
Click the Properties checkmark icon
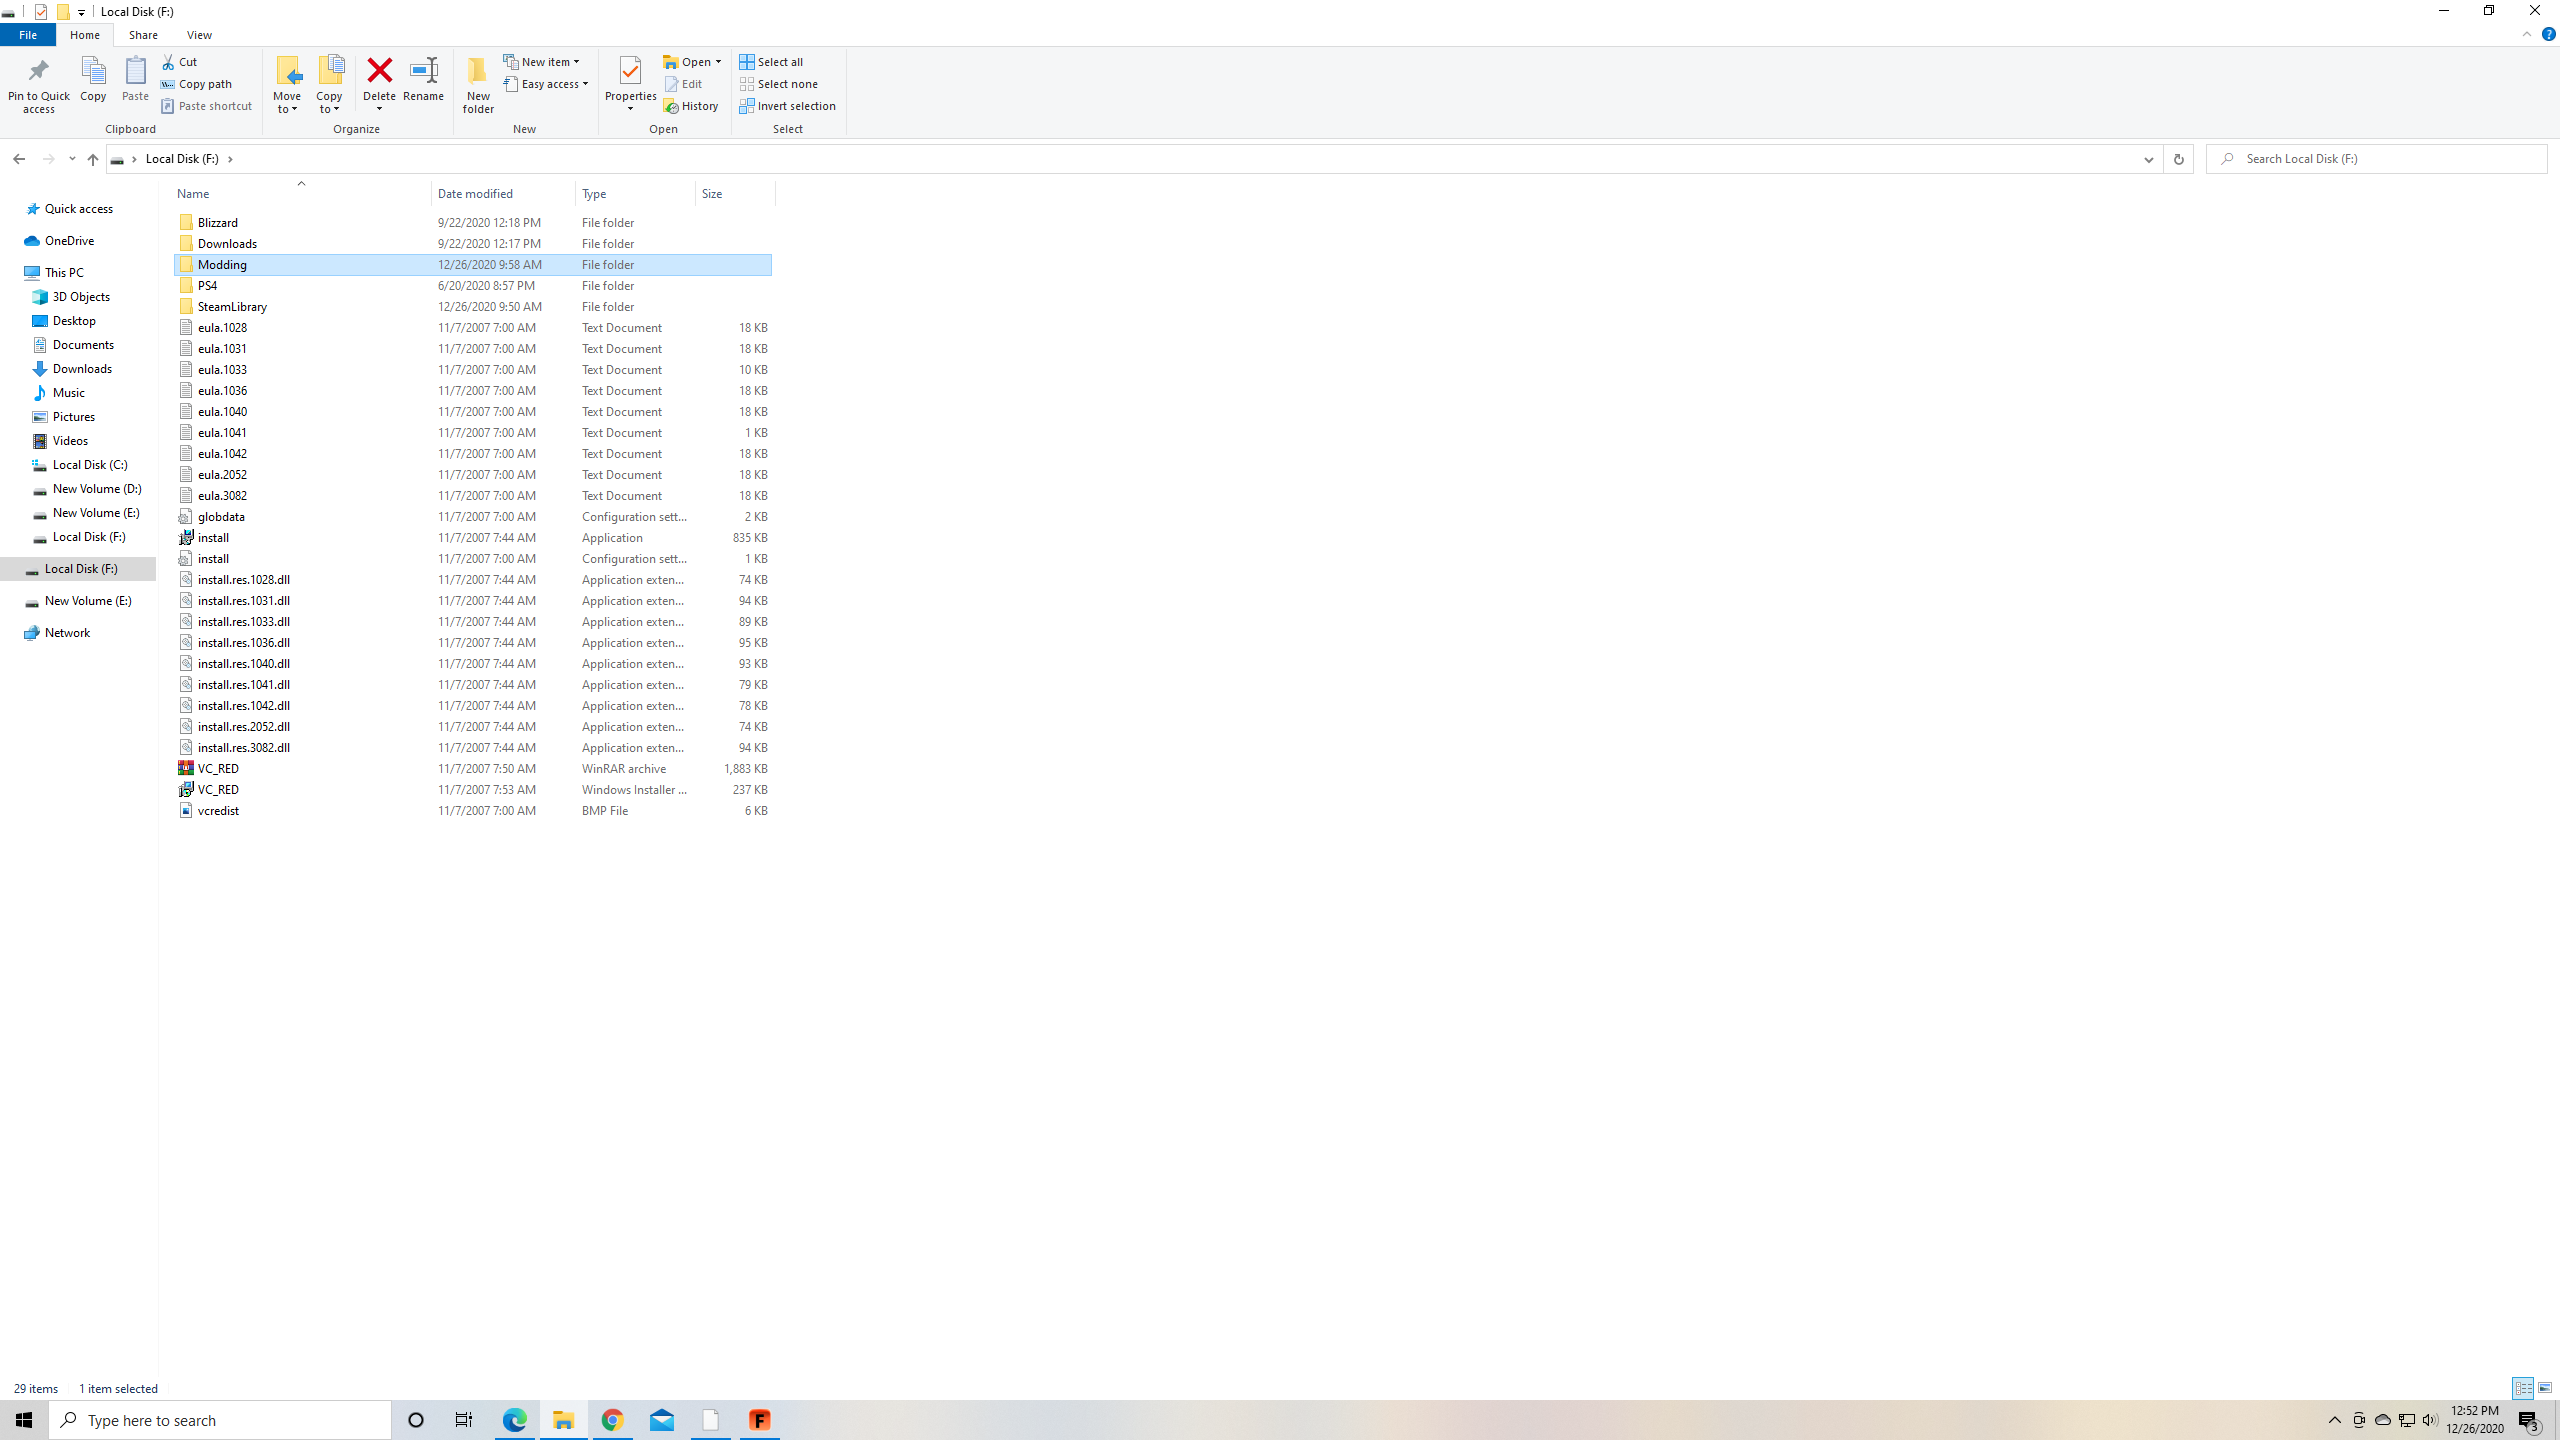pos(630,70)
